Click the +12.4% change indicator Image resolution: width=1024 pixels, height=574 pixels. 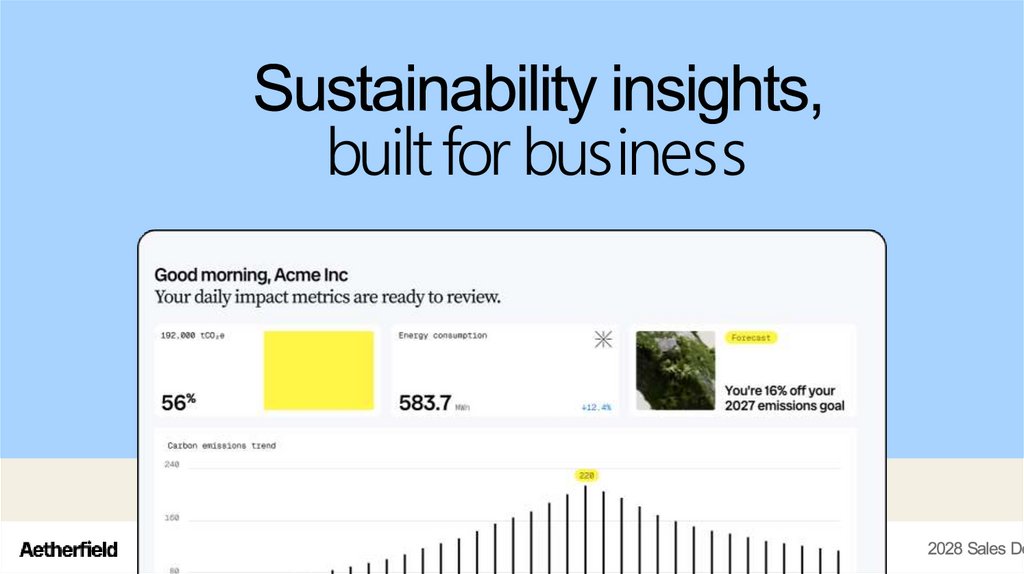click(596, 407)
